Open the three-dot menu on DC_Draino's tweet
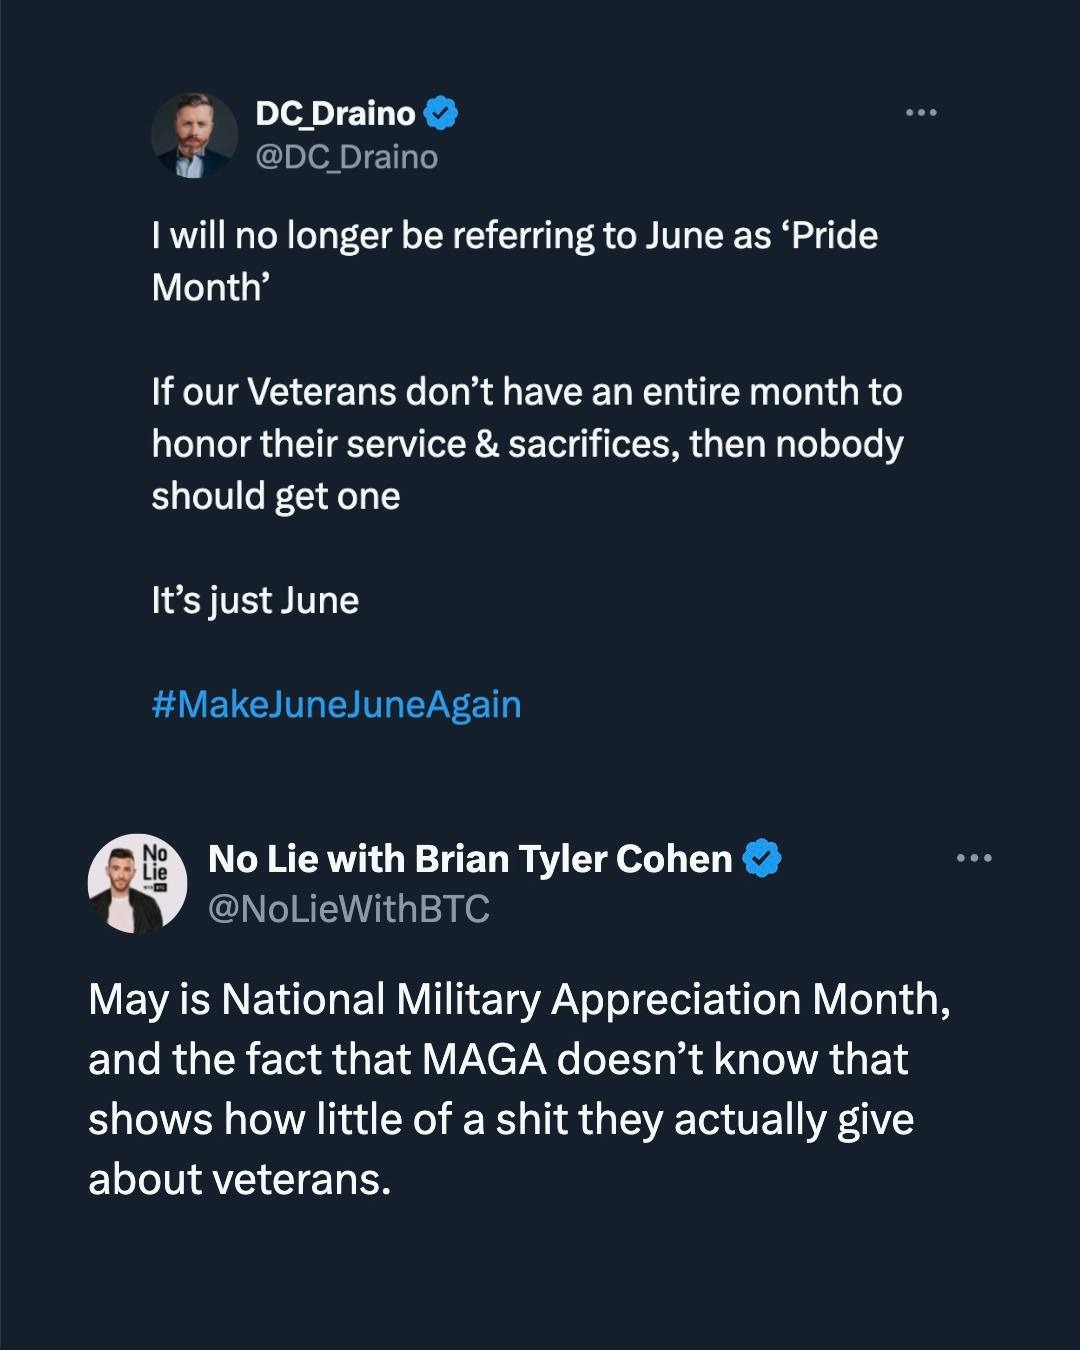The width and height of the screenshot is (1080, 1350). [x=920, y=112]
